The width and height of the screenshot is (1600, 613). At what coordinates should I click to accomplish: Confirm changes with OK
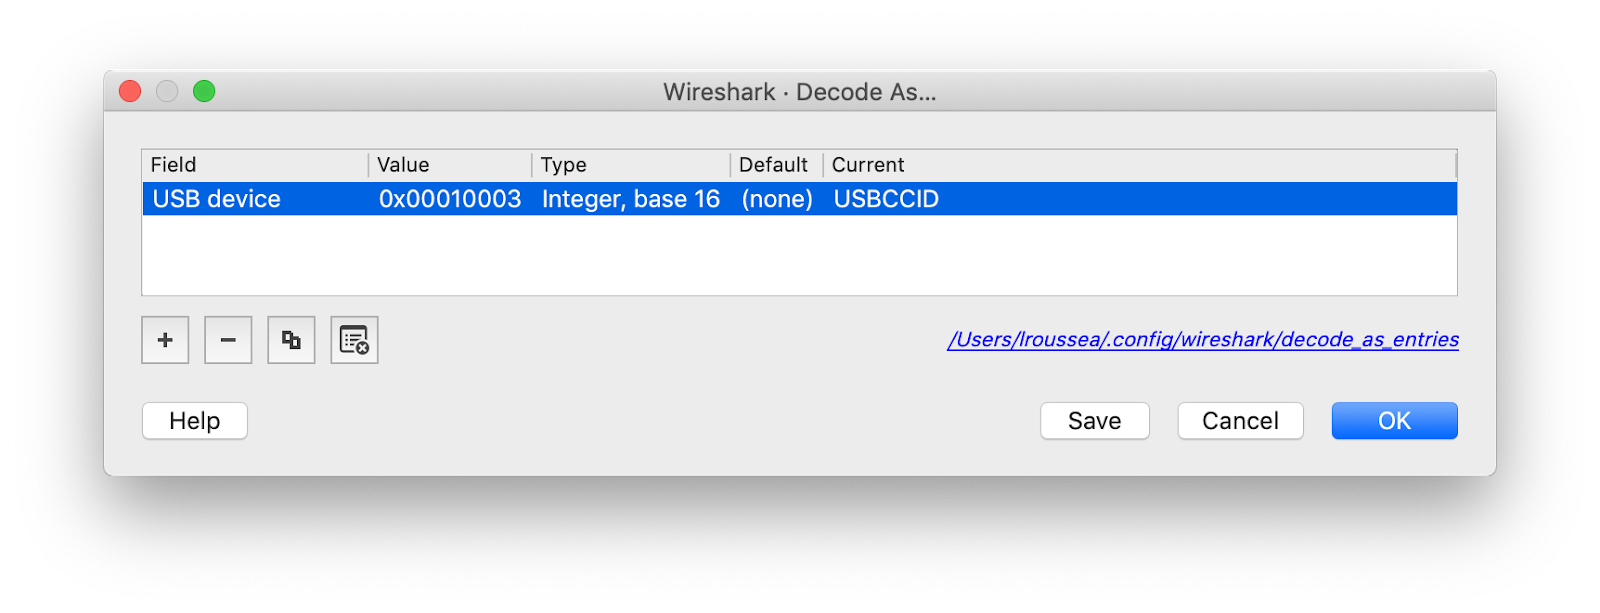pyautogui.click(x=1393, y=420)
